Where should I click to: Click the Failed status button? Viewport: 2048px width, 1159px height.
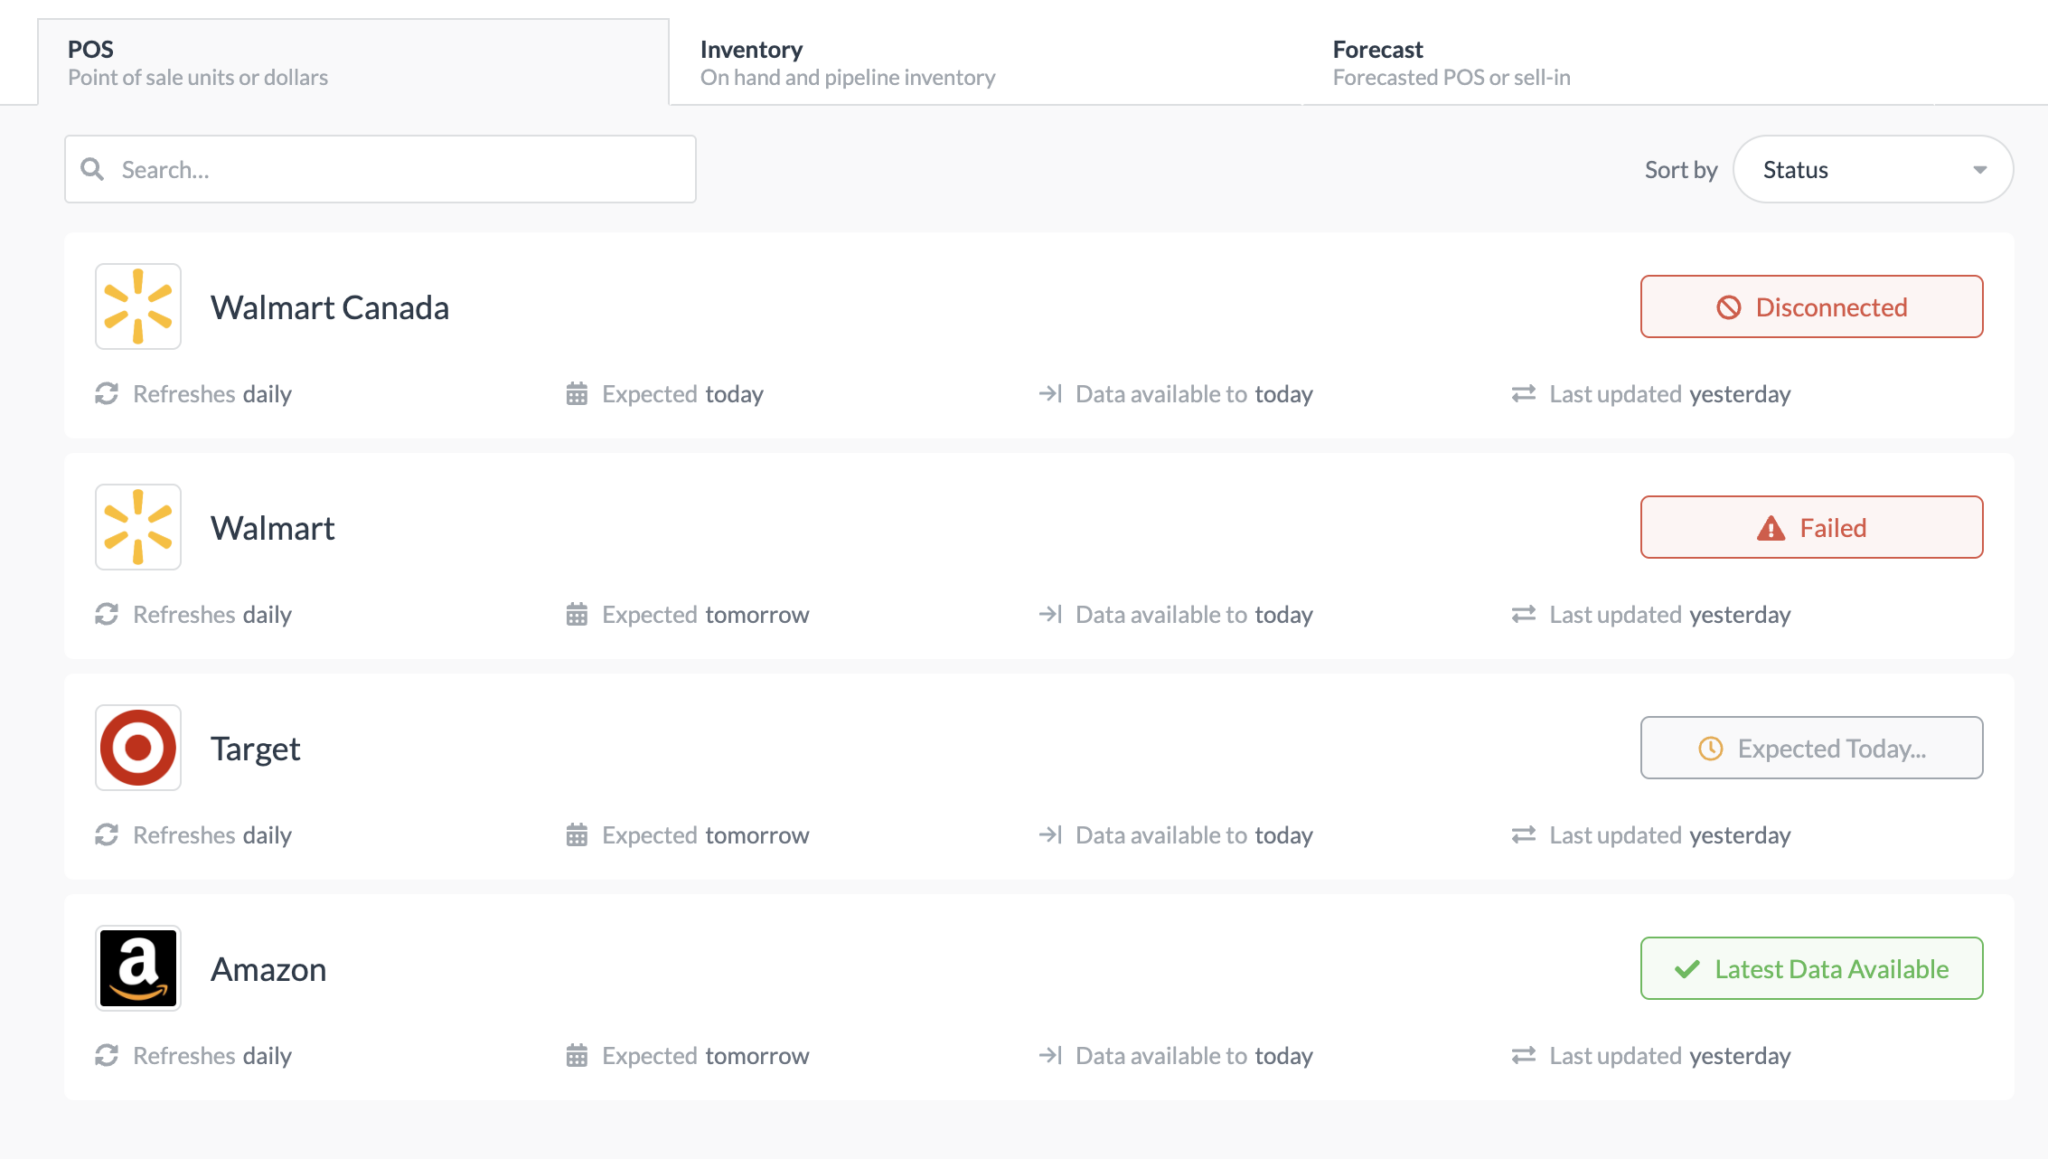pyautogui.click(x=1811, y=528)
